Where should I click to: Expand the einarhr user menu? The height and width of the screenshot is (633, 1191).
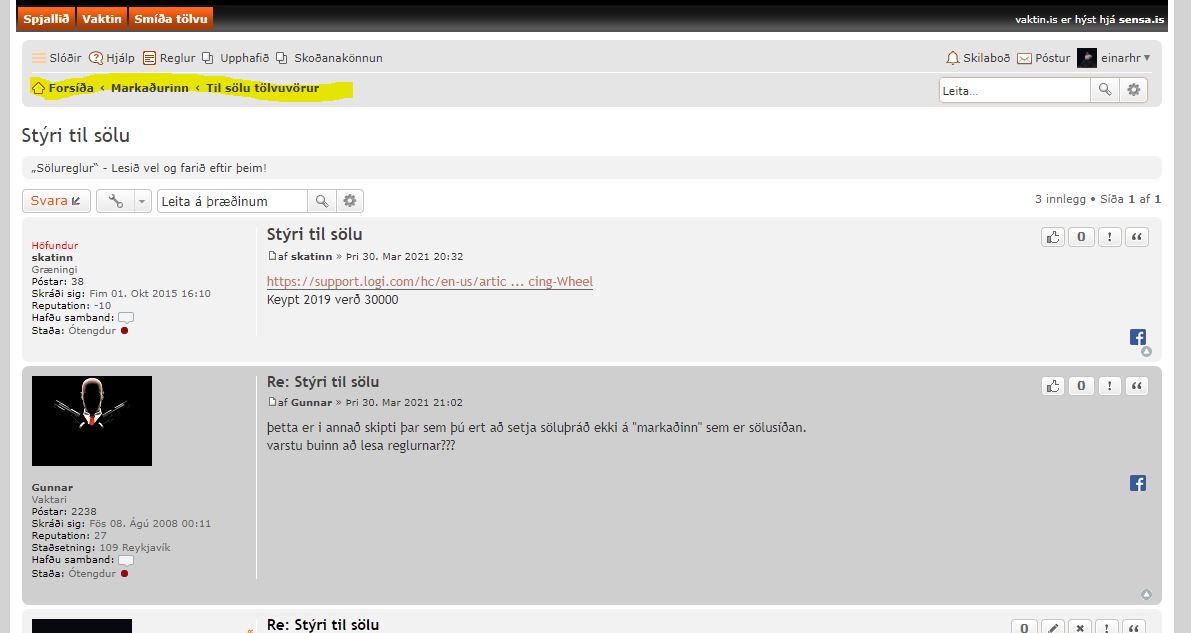(x=1114, y=58)
